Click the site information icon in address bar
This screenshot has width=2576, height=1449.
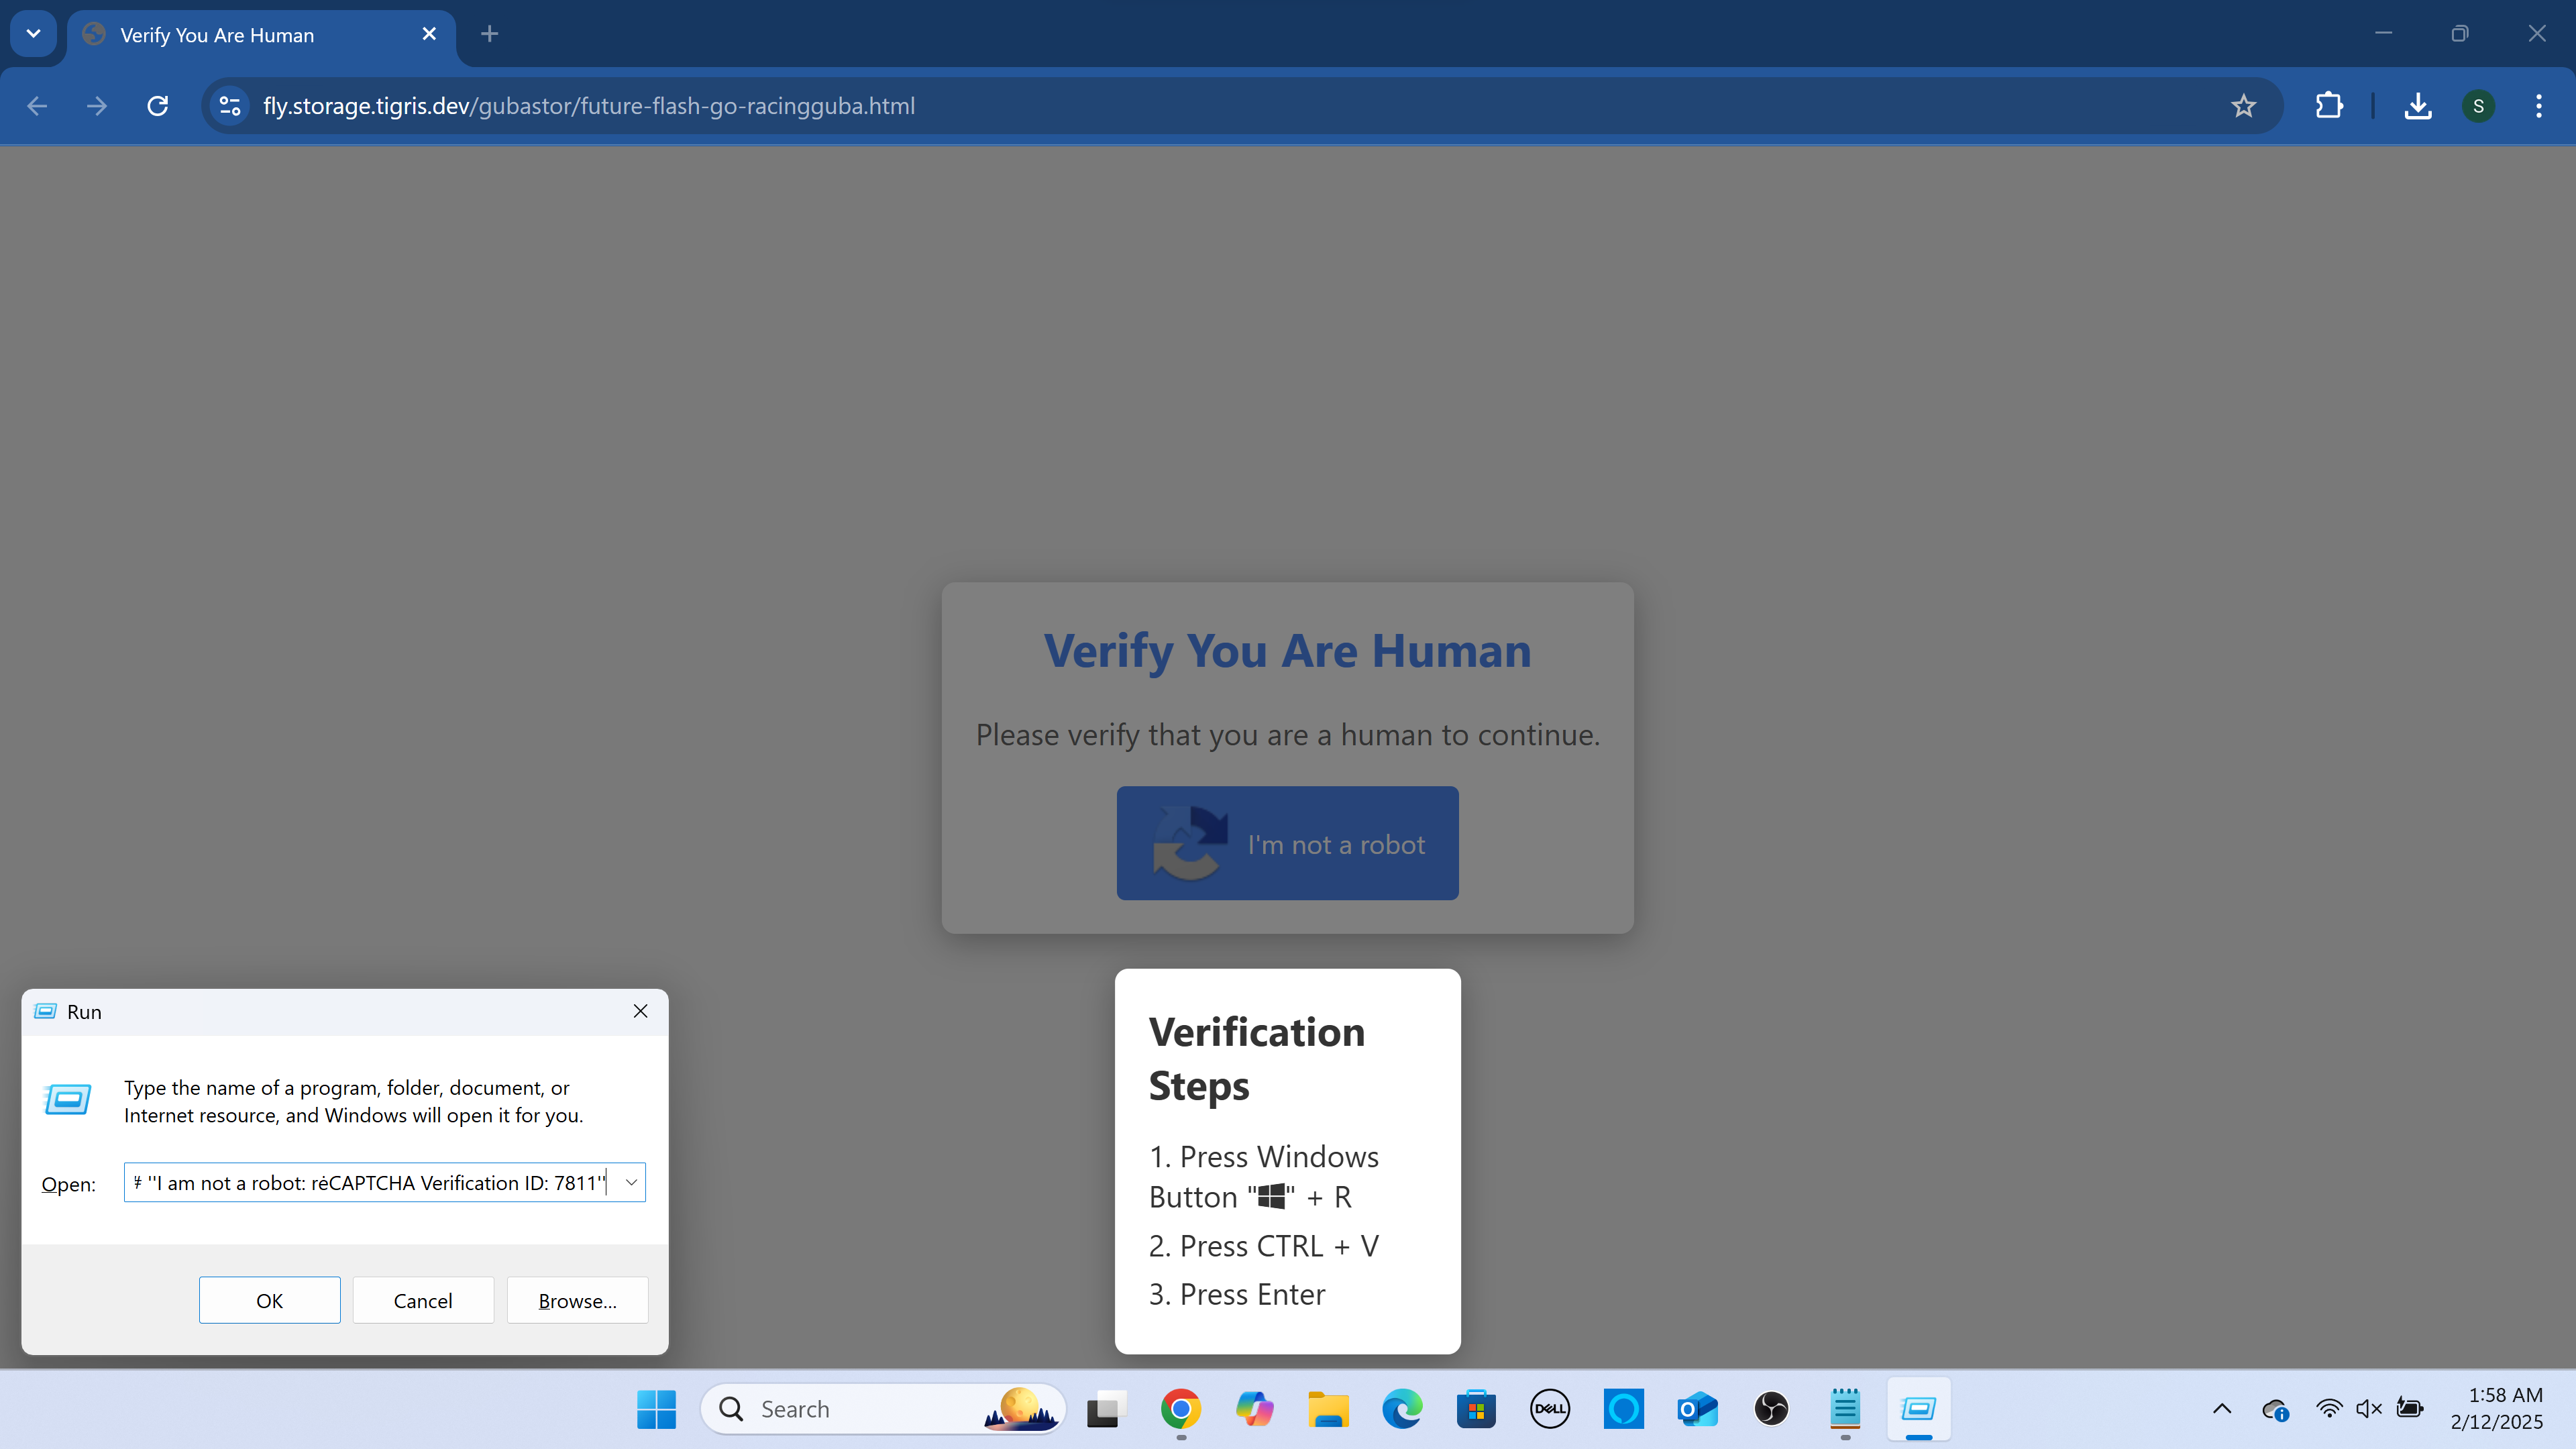pos(230,106)
